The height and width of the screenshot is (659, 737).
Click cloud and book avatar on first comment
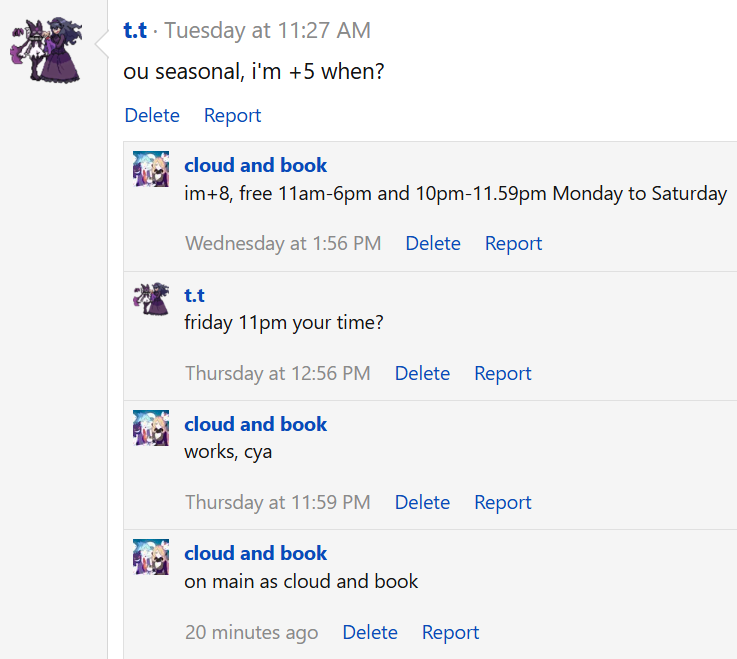pyautogui.click(x=151, y=169)
